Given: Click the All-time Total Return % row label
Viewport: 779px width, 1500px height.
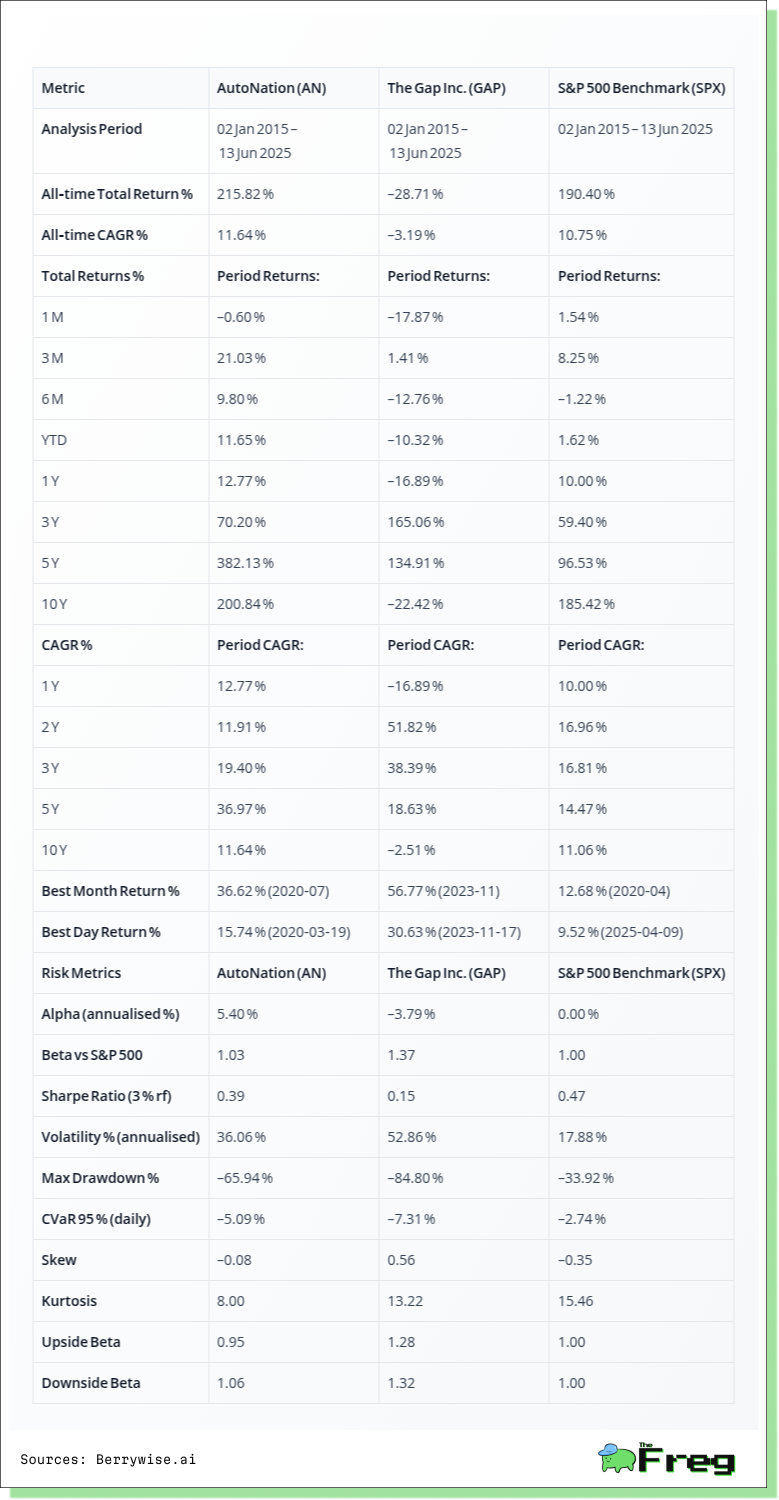Looking at the screenshot, I should [117, 194].
